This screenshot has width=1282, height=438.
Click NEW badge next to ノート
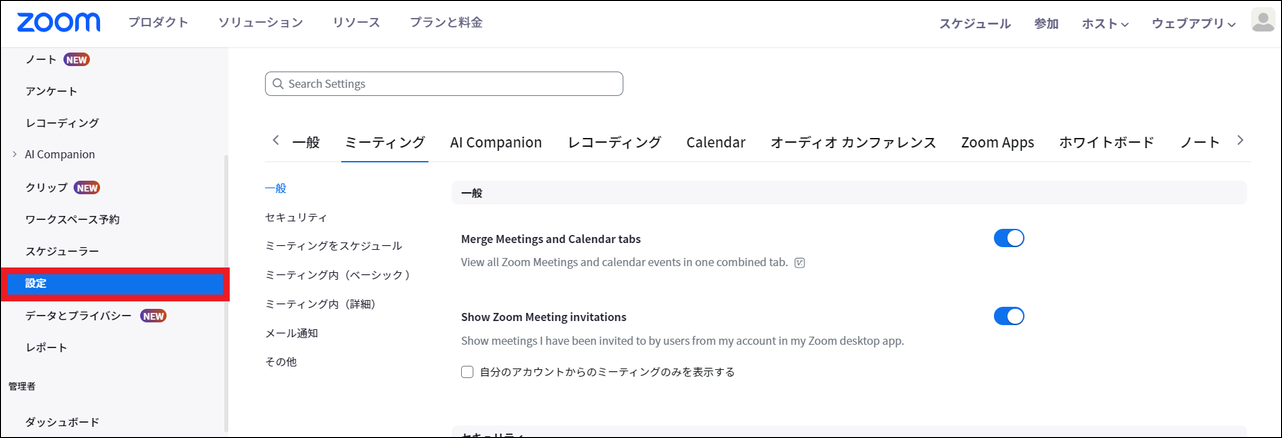(x=77, y=60)
